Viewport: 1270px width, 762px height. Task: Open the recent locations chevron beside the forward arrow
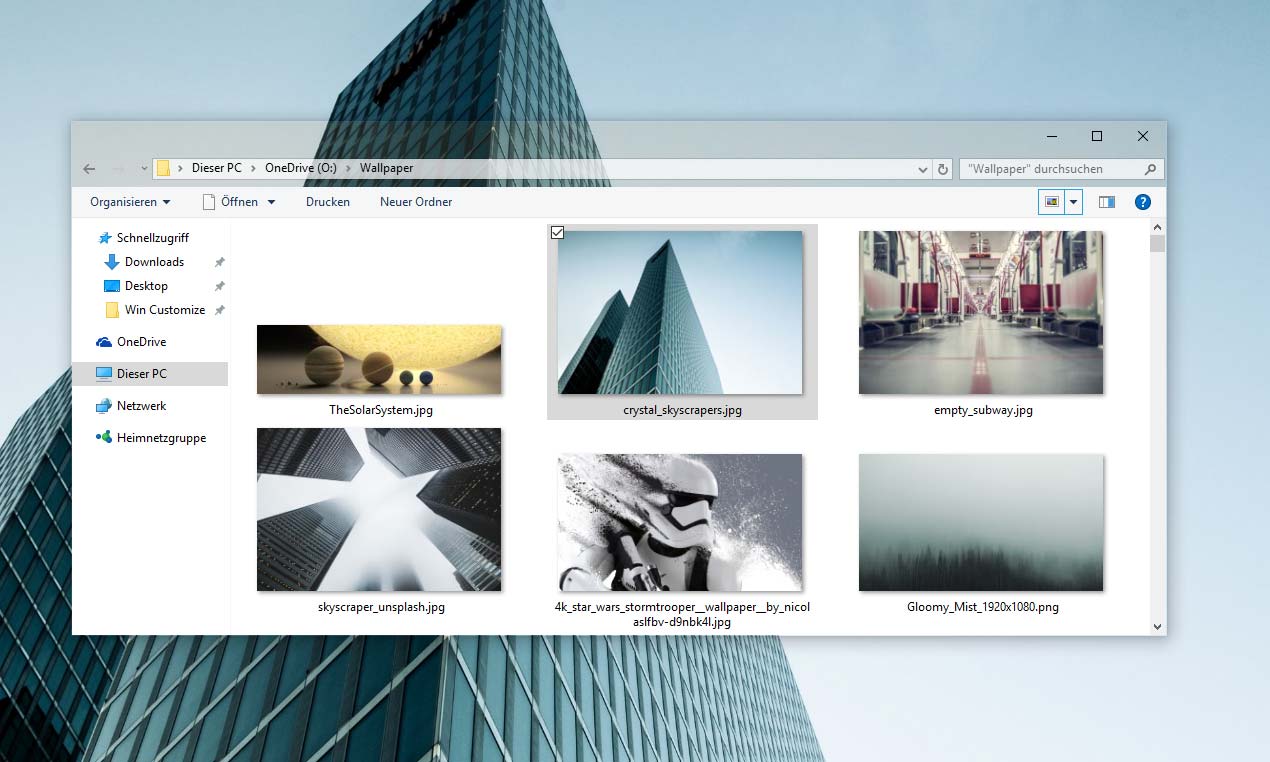(x=143, y=170)
